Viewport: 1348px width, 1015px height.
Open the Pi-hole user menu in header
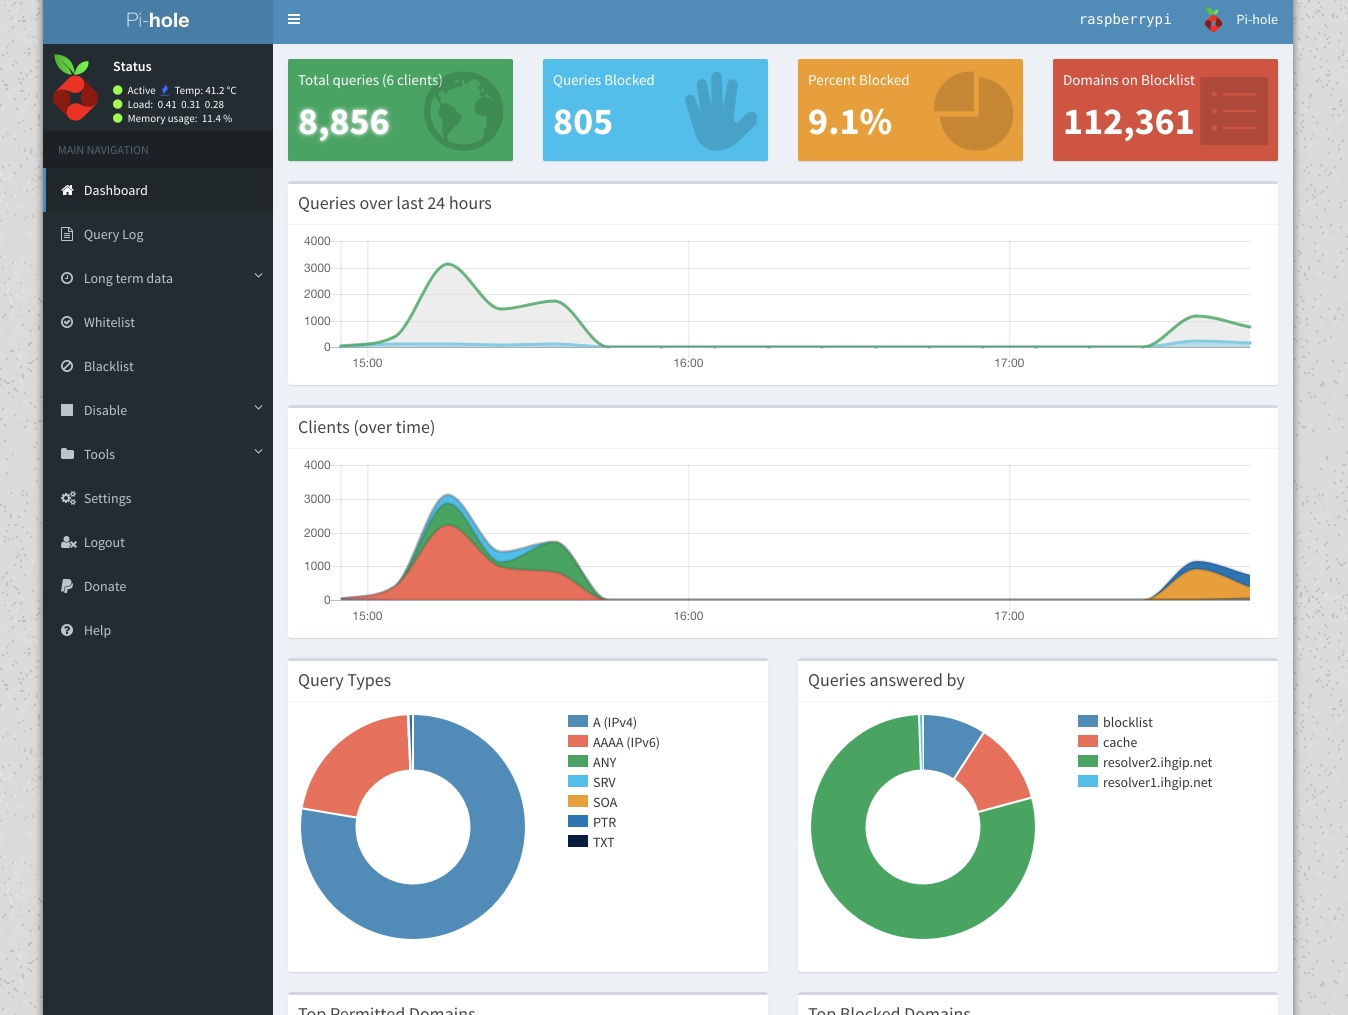click(1241, 19)
